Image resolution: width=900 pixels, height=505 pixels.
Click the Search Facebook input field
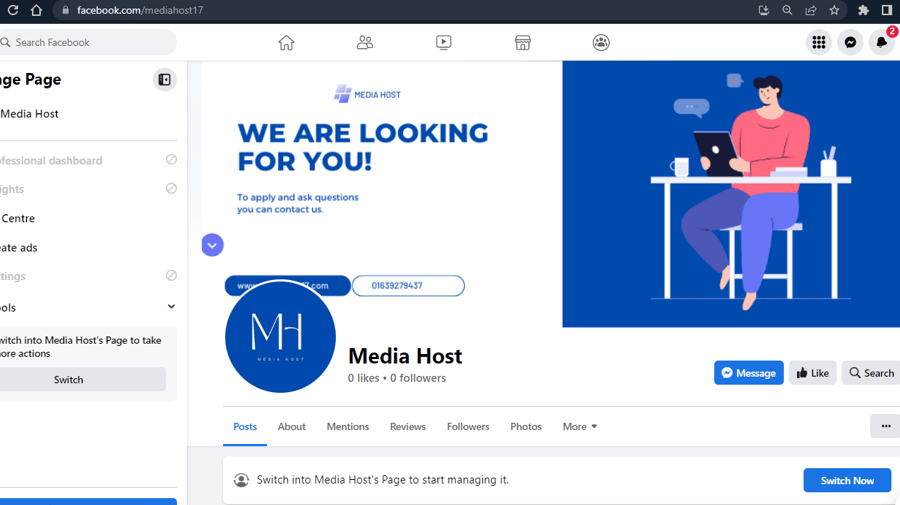[x=87, y=42]
